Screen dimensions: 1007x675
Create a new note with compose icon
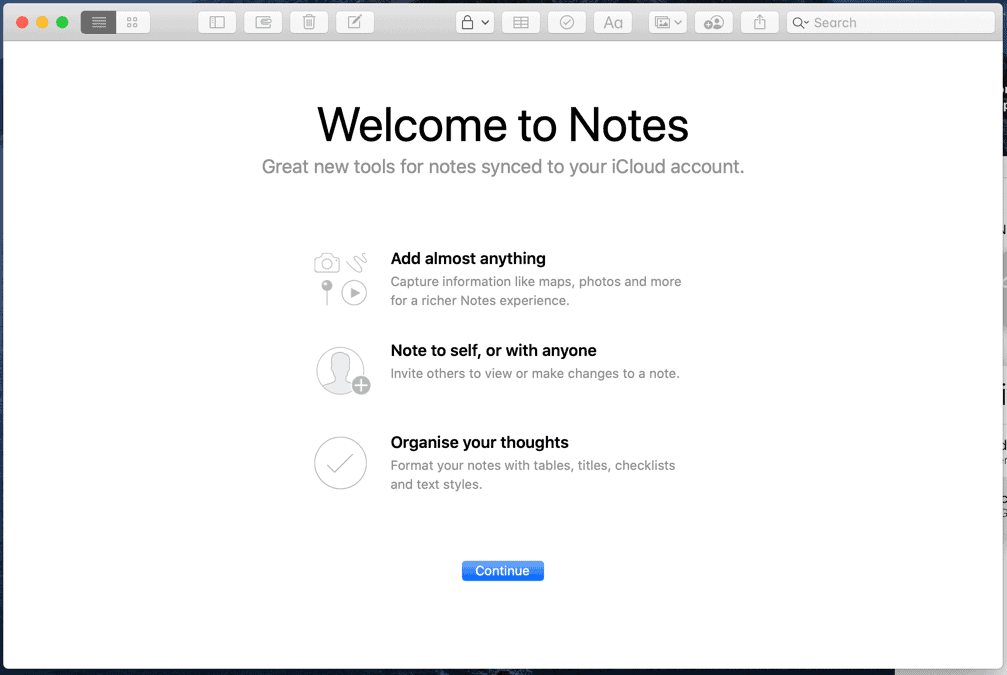click(x=355, y=22)
